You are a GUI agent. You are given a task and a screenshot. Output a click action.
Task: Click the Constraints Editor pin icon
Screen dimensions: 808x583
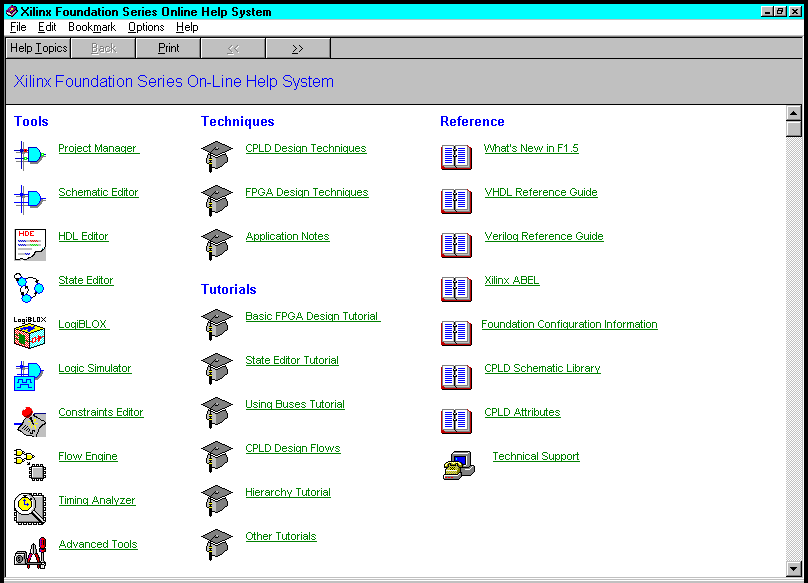[x=30, y=422]
